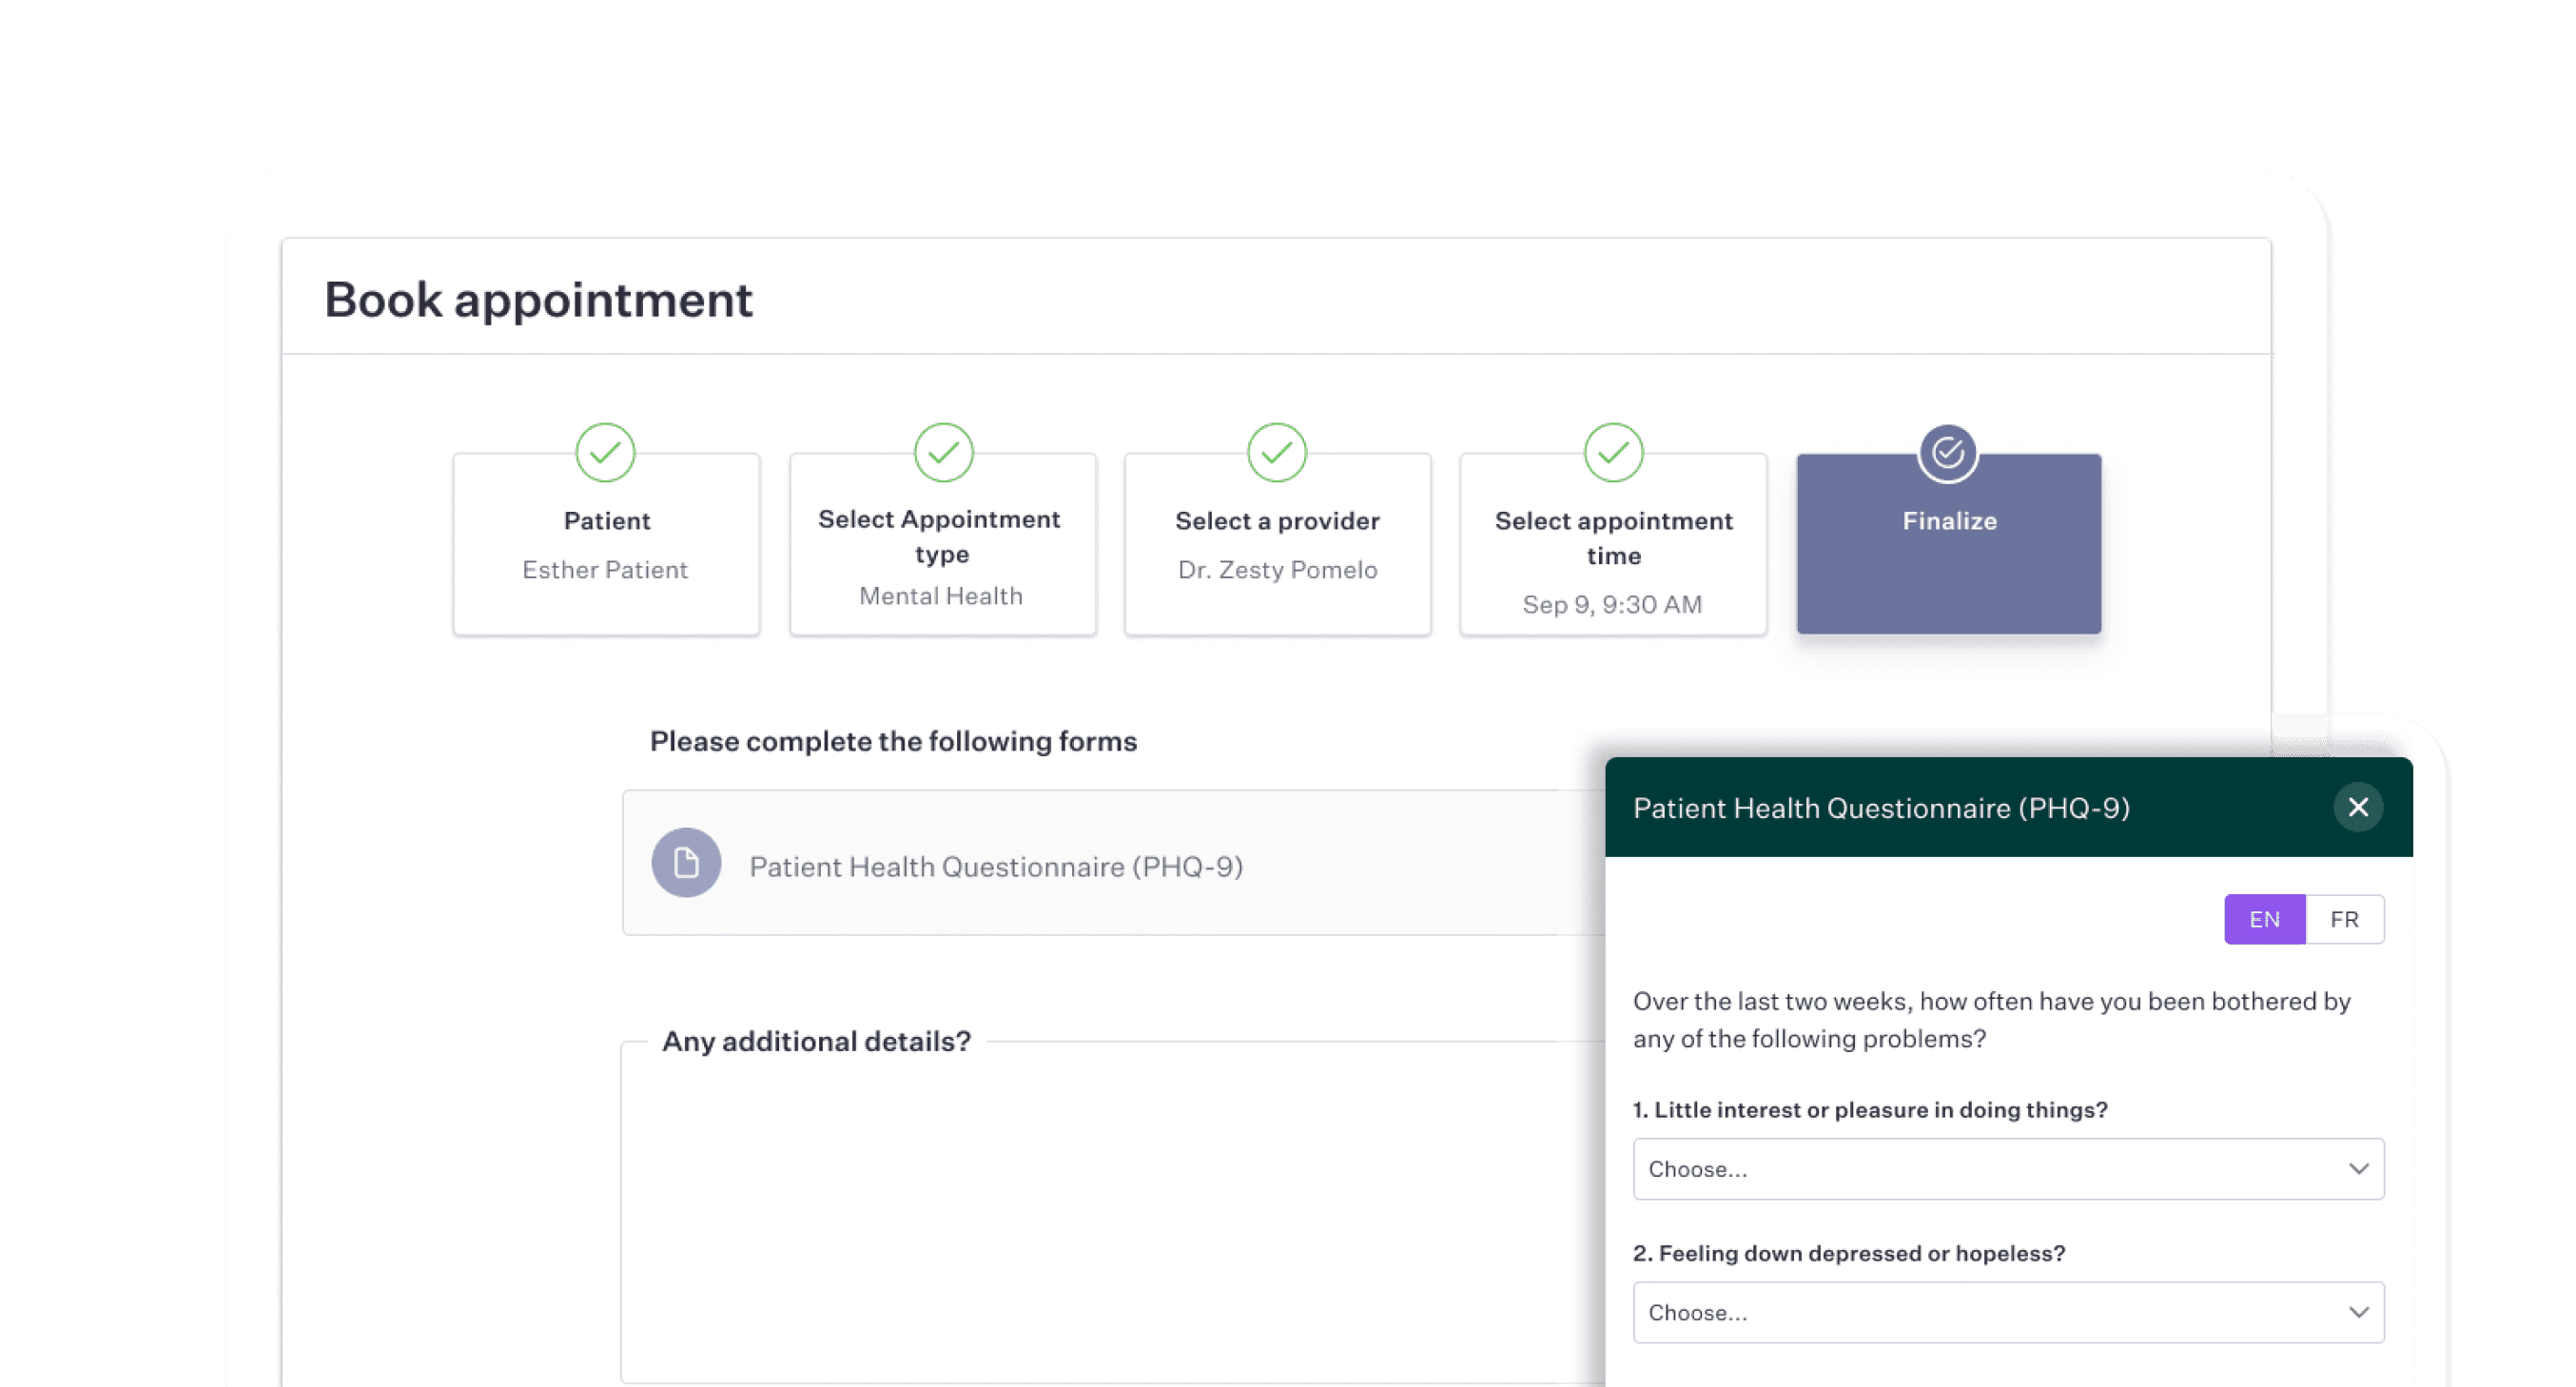Open the Little interest or pleasure dropdown
The image size is (2576, 1387).
tap(2008, 1169)
